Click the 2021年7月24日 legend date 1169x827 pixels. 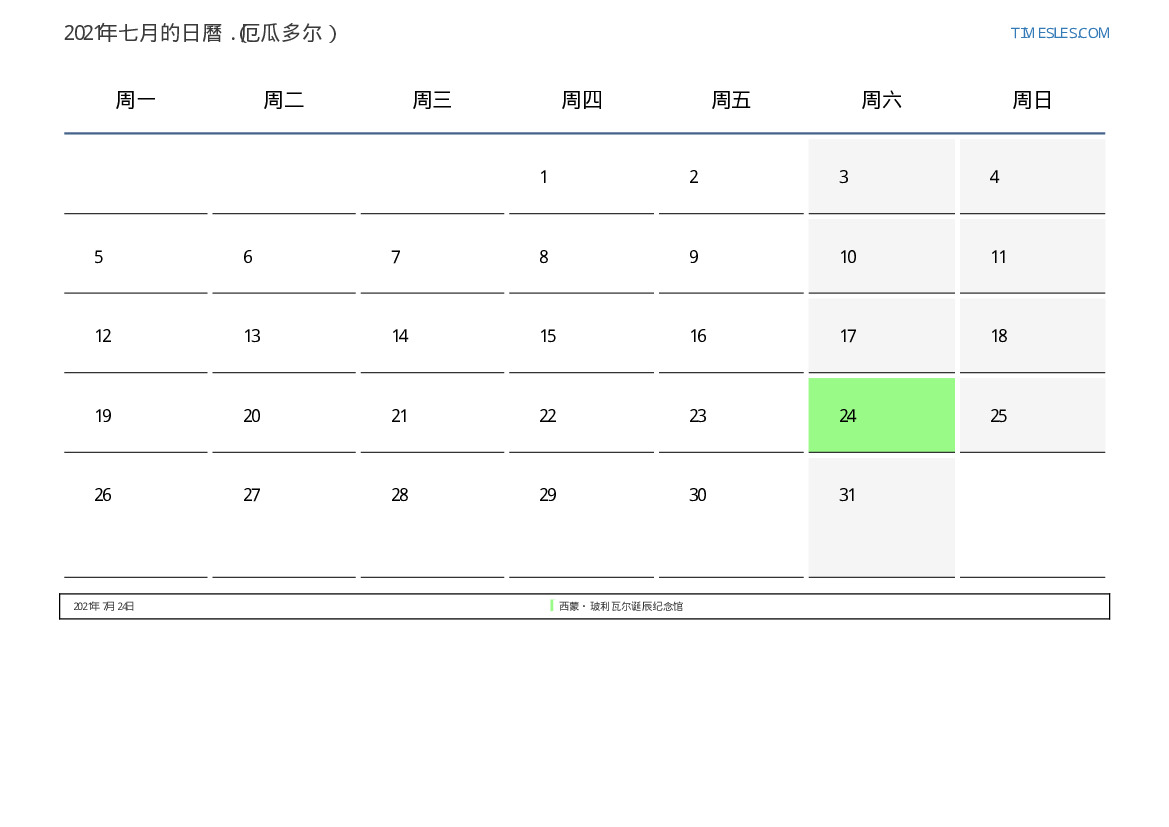click(x=104, y=607)
